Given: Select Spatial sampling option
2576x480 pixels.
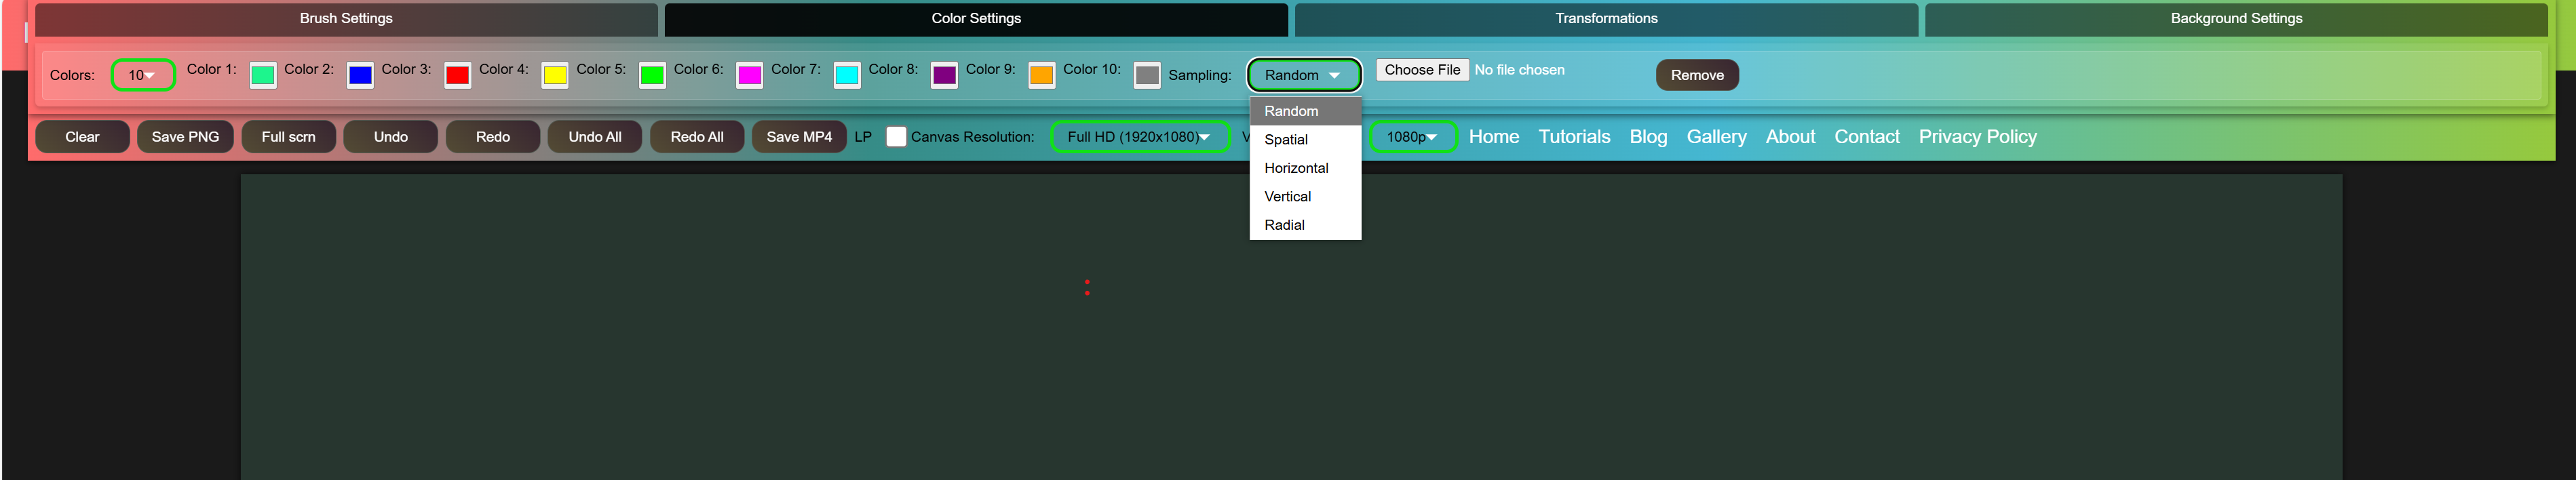Looking at the screenshot, I should click(x=1305, y=140).
